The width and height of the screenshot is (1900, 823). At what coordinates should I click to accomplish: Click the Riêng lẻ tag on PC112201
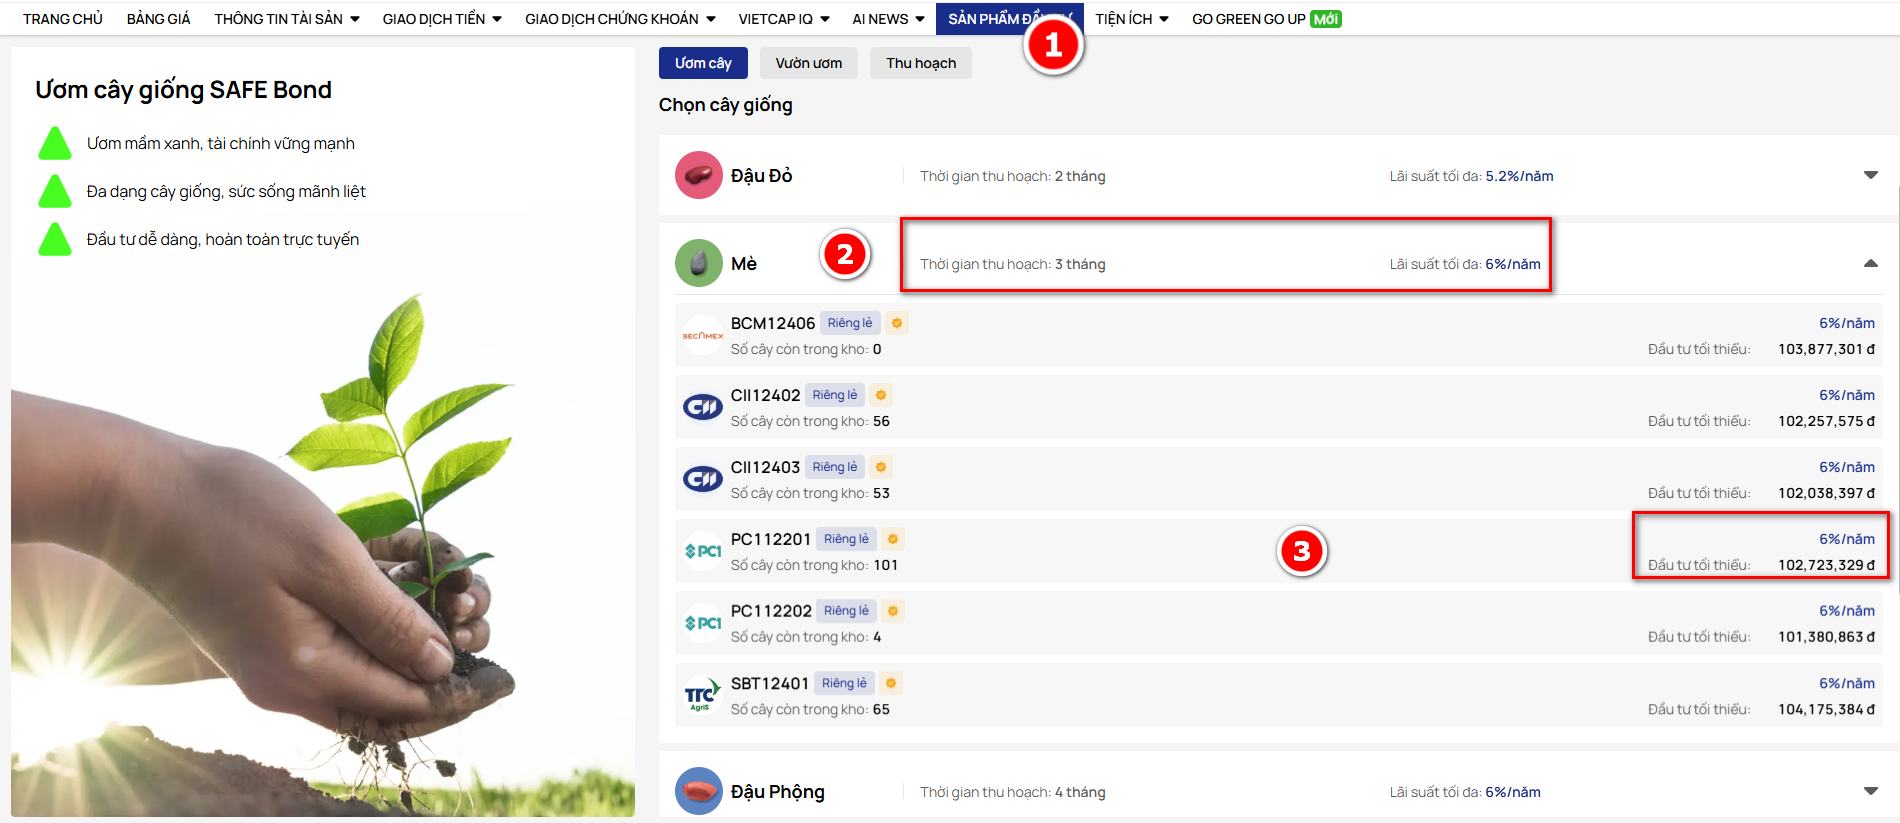coord(846,539)
